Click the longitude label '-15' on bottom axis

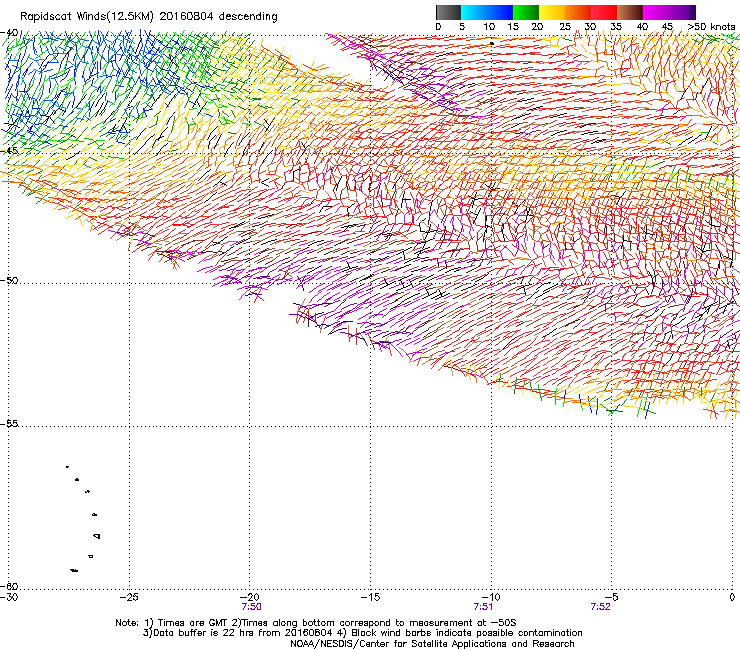[370, 597]
